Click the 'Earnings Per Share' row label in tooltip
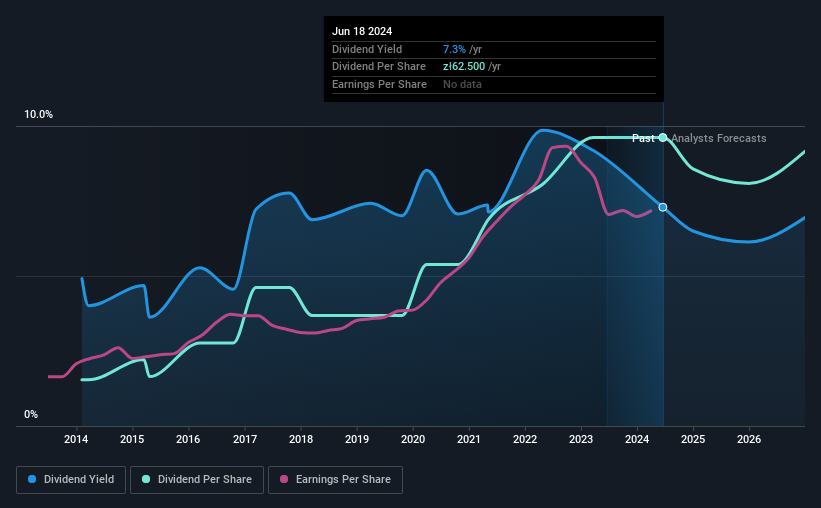 click(379, 84)
